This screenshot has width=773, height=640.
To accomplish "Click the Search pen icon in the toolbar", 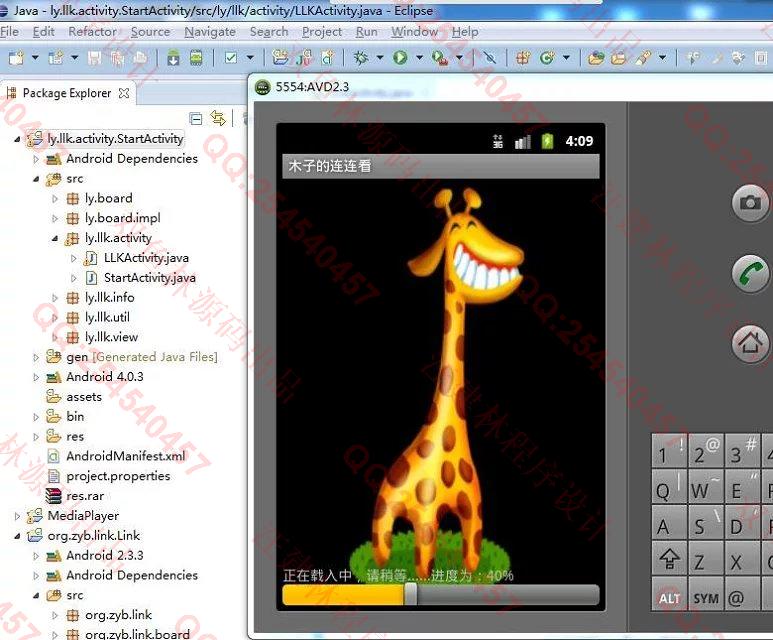I will pos(642,58).
